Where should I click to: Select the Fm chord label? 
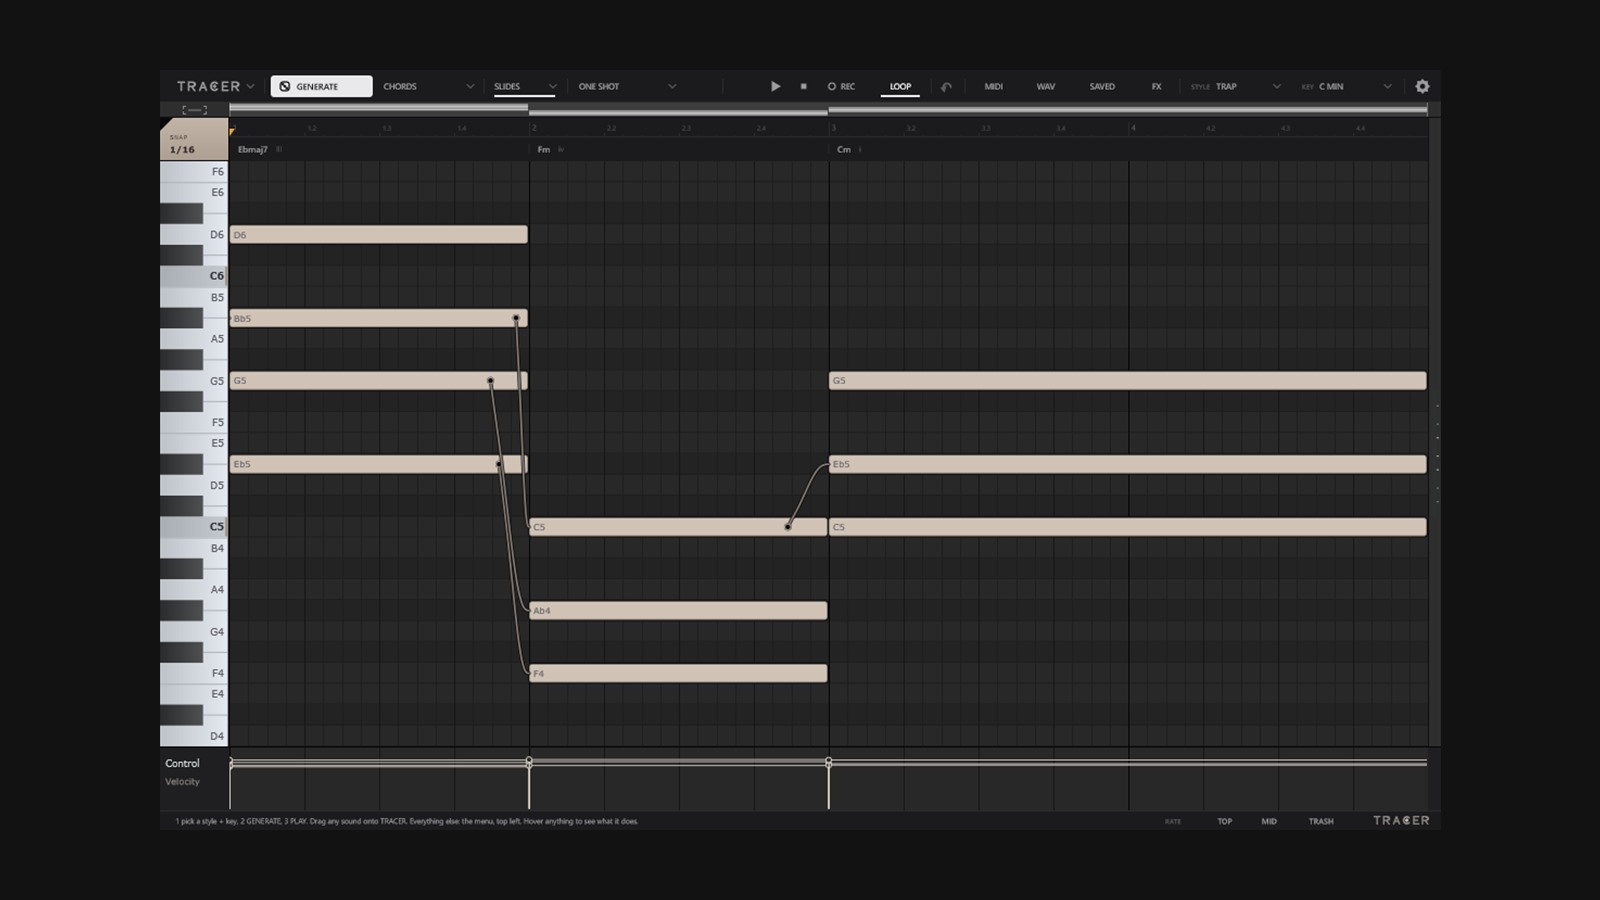(543, 149)
